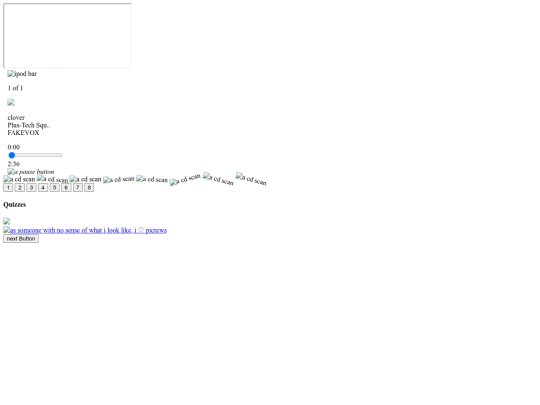Screen dimensions: 540x405
Task: Click the empty framed box at top
Action: point(68,35)
